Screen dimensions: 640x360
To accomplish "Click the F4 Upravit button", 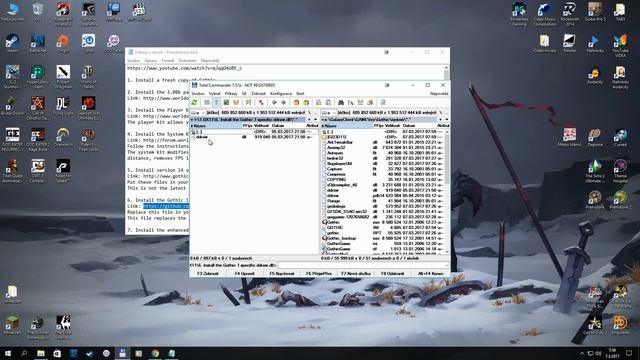I will [x=244, y=273].
